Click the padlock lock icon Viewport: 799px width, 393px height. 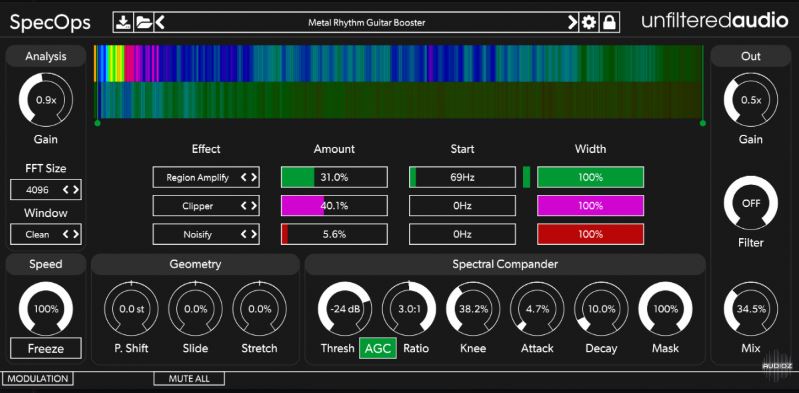click(609, 22)
